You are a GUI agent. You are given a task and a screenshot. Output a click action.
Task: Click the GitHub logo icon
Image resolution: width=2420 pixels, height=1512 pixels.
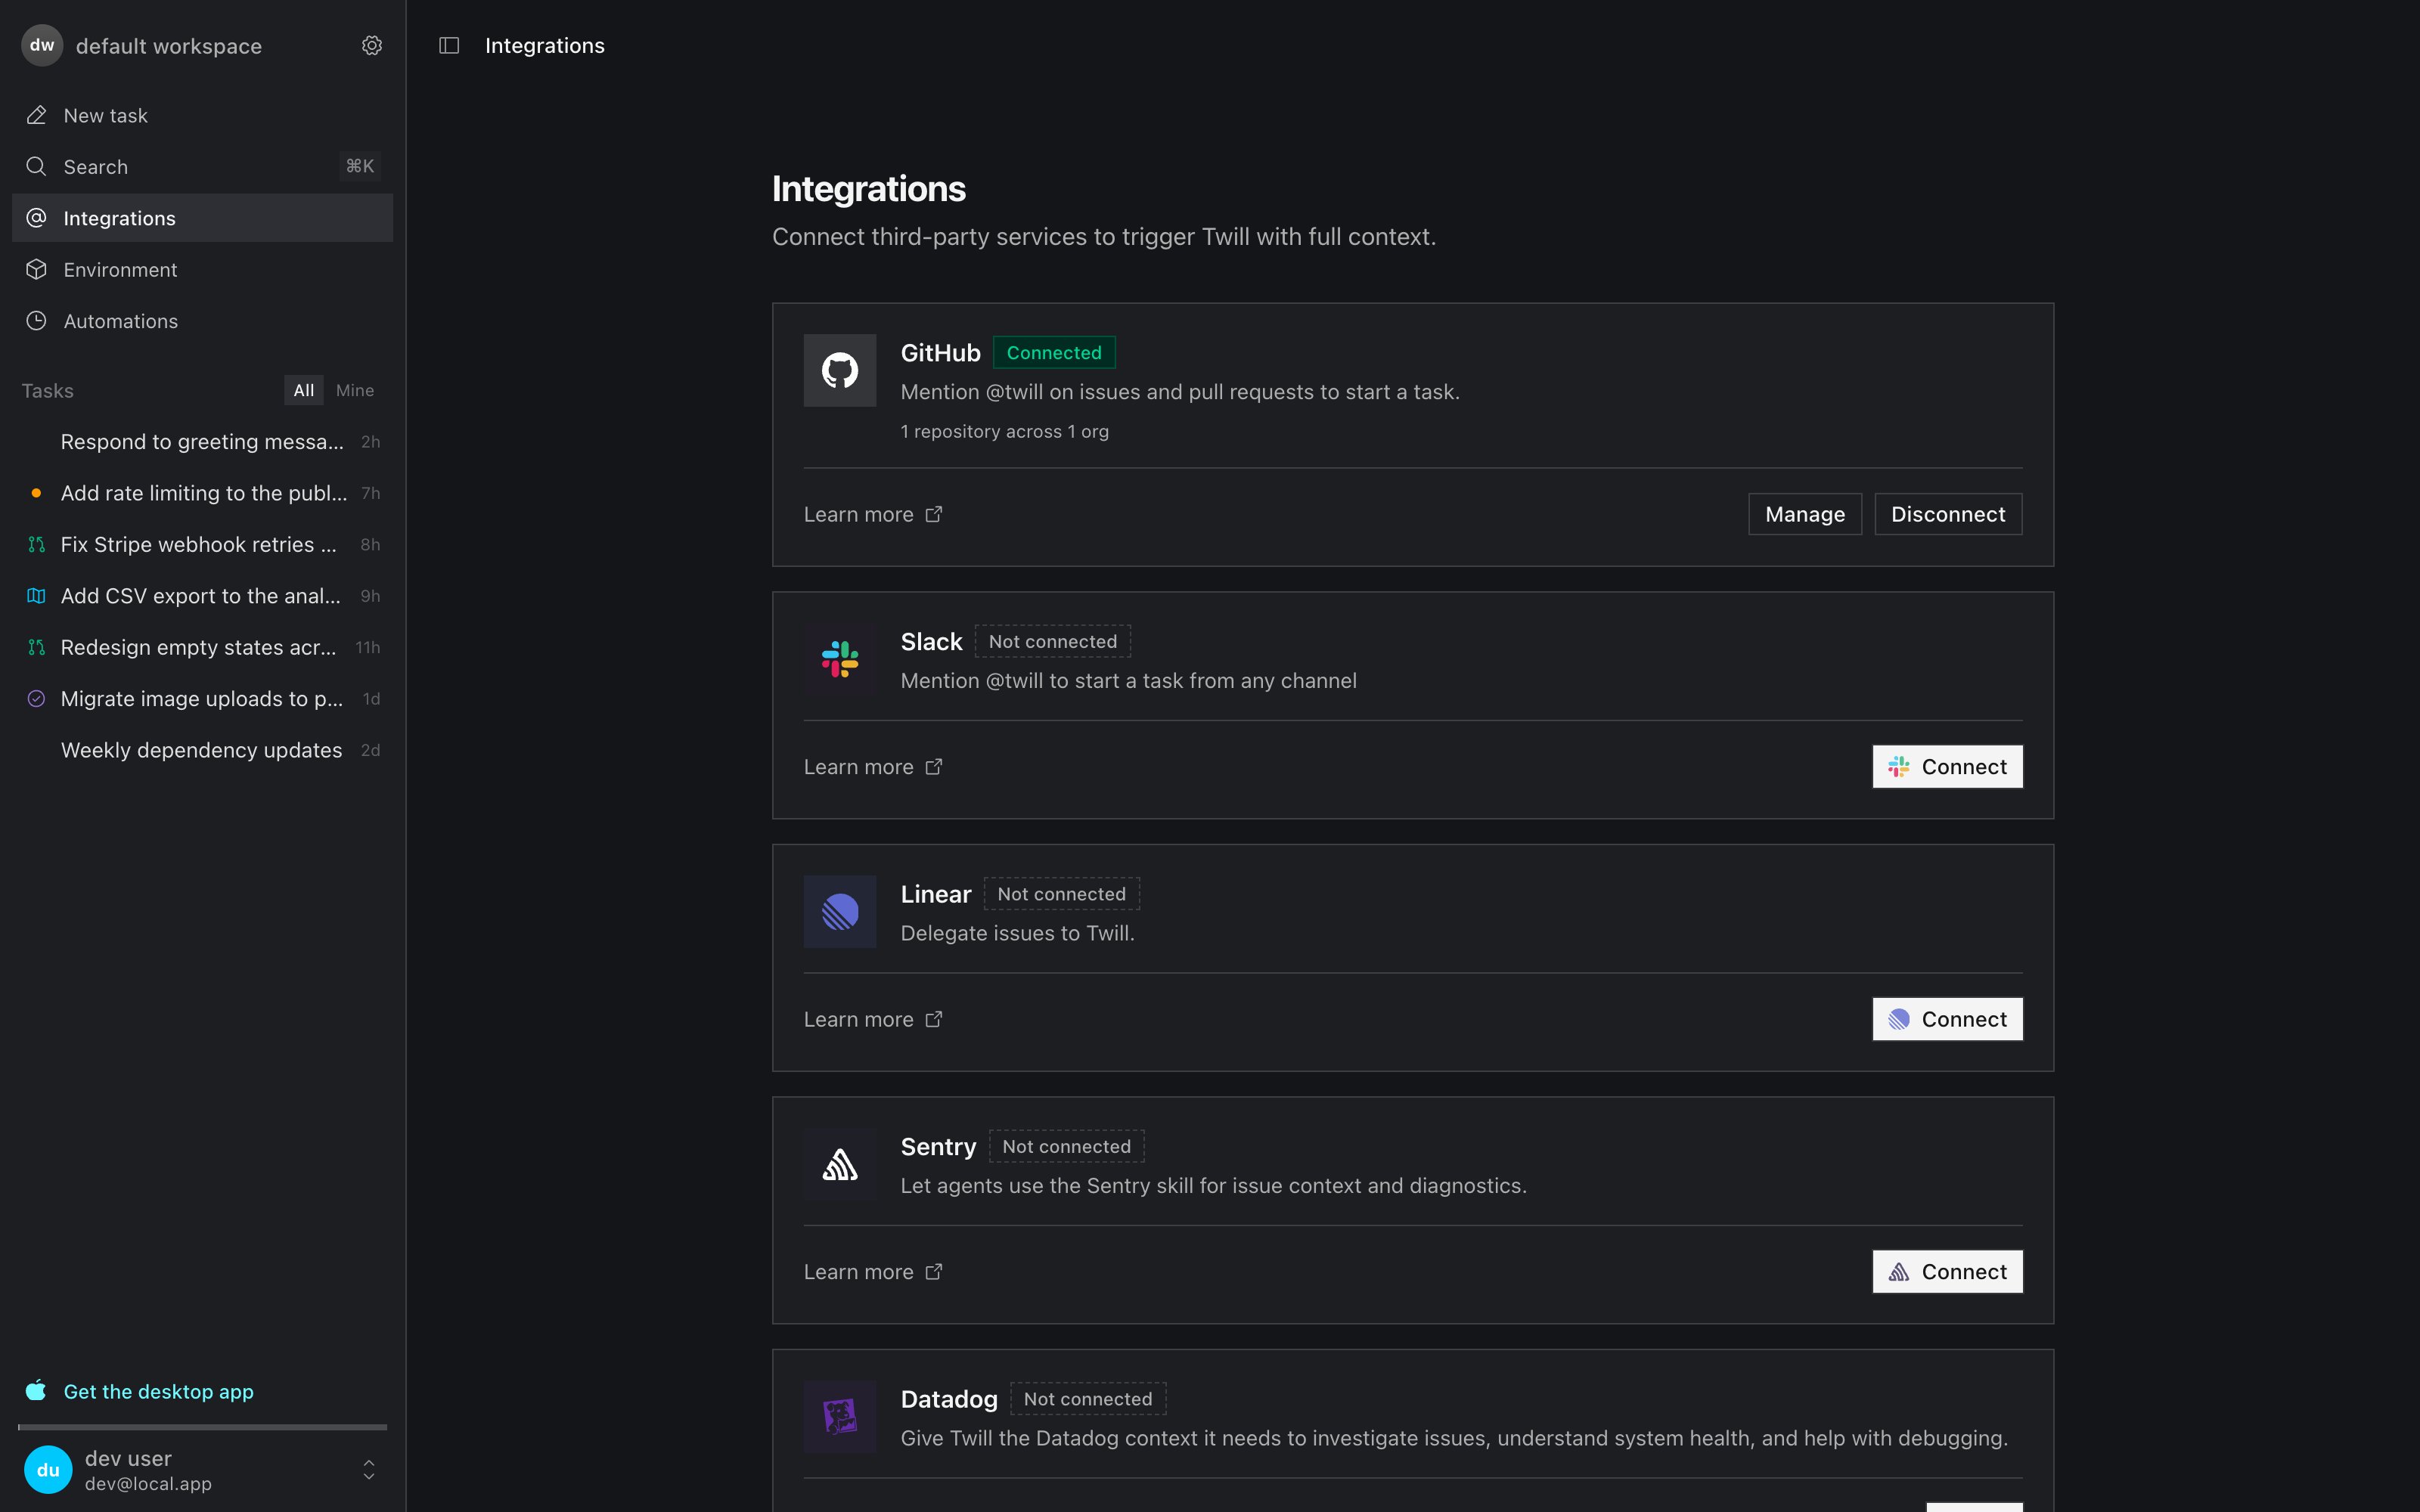tap(840, 370)
